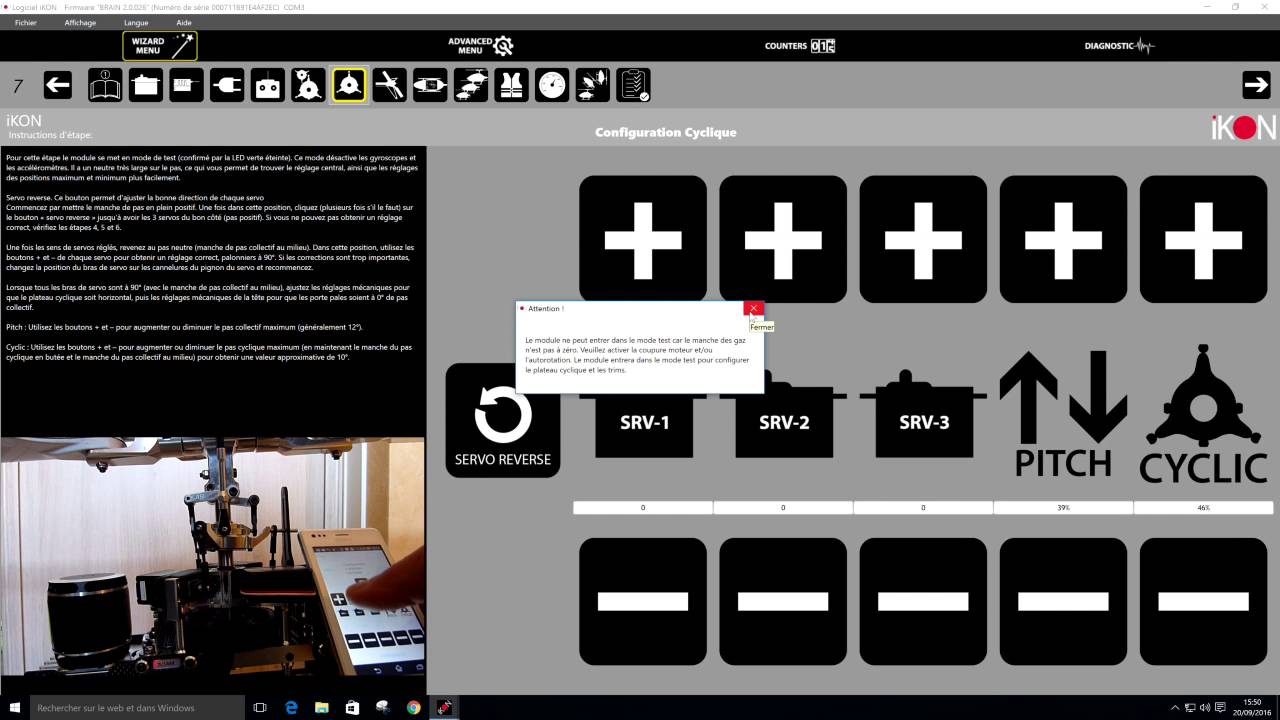Select the swashplate gear setup icon

(308, 86)
